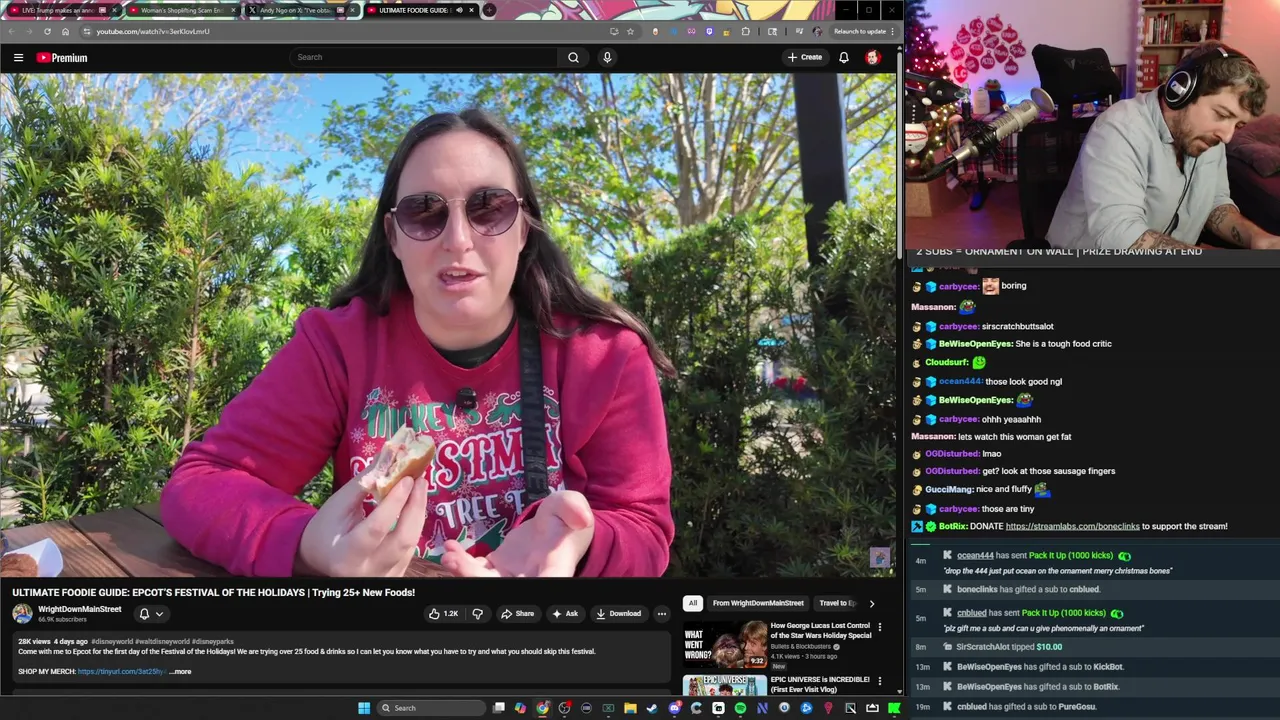Image resolution: width=1280 pixels, height=720 pixels.
Task: Open more actions for the video
Action: [661, 614]
